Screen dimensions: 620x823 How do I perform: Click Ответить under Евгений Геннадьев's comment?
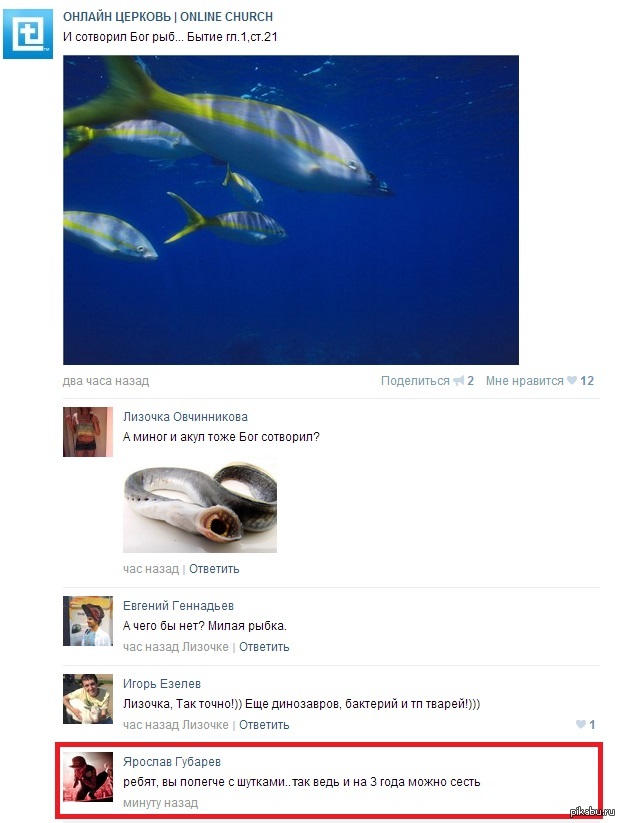coord(264,647)
